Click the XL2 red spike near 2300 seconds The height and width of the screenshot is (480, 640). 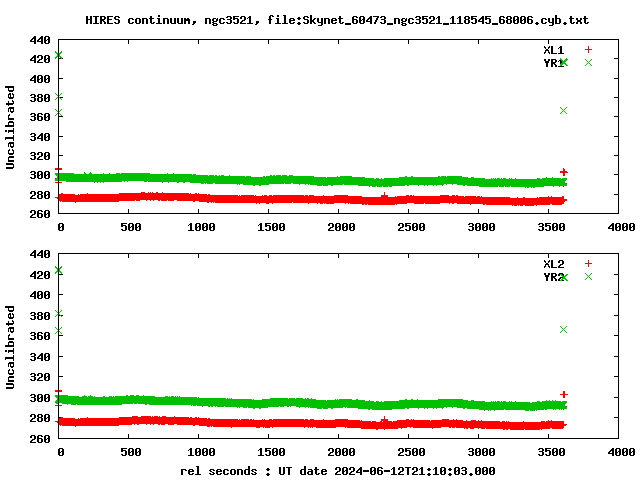384,419
